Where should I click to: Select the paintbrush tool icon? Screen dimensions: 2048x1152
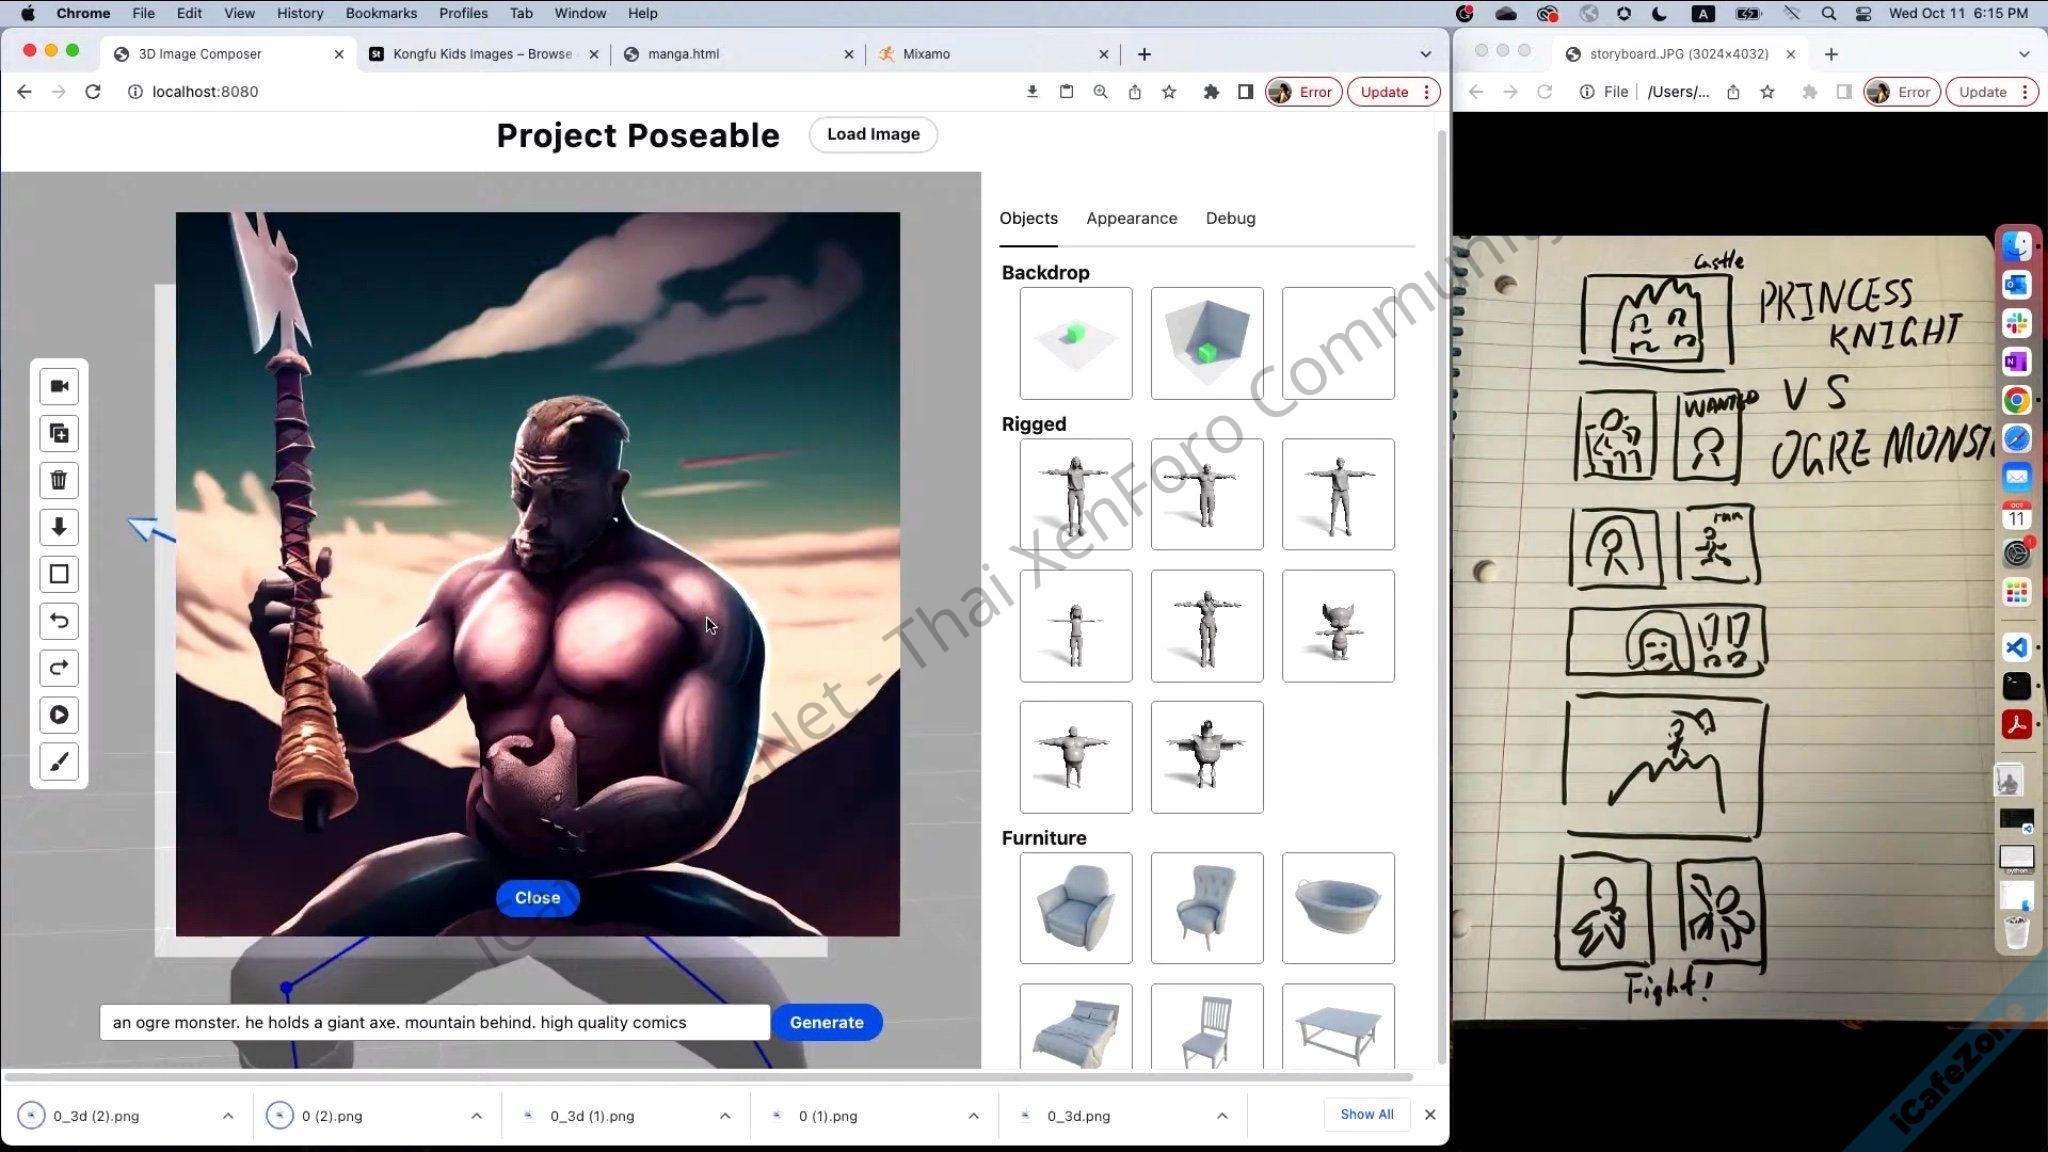tap(59, 762)
